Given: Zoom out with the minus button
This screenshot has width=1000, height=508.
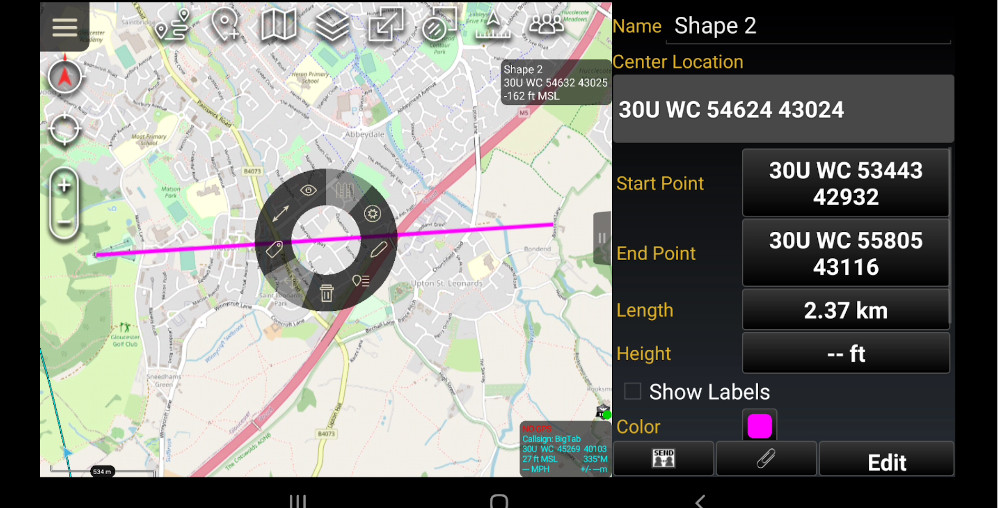Looking at the screenshot, I should pos(64,222).
